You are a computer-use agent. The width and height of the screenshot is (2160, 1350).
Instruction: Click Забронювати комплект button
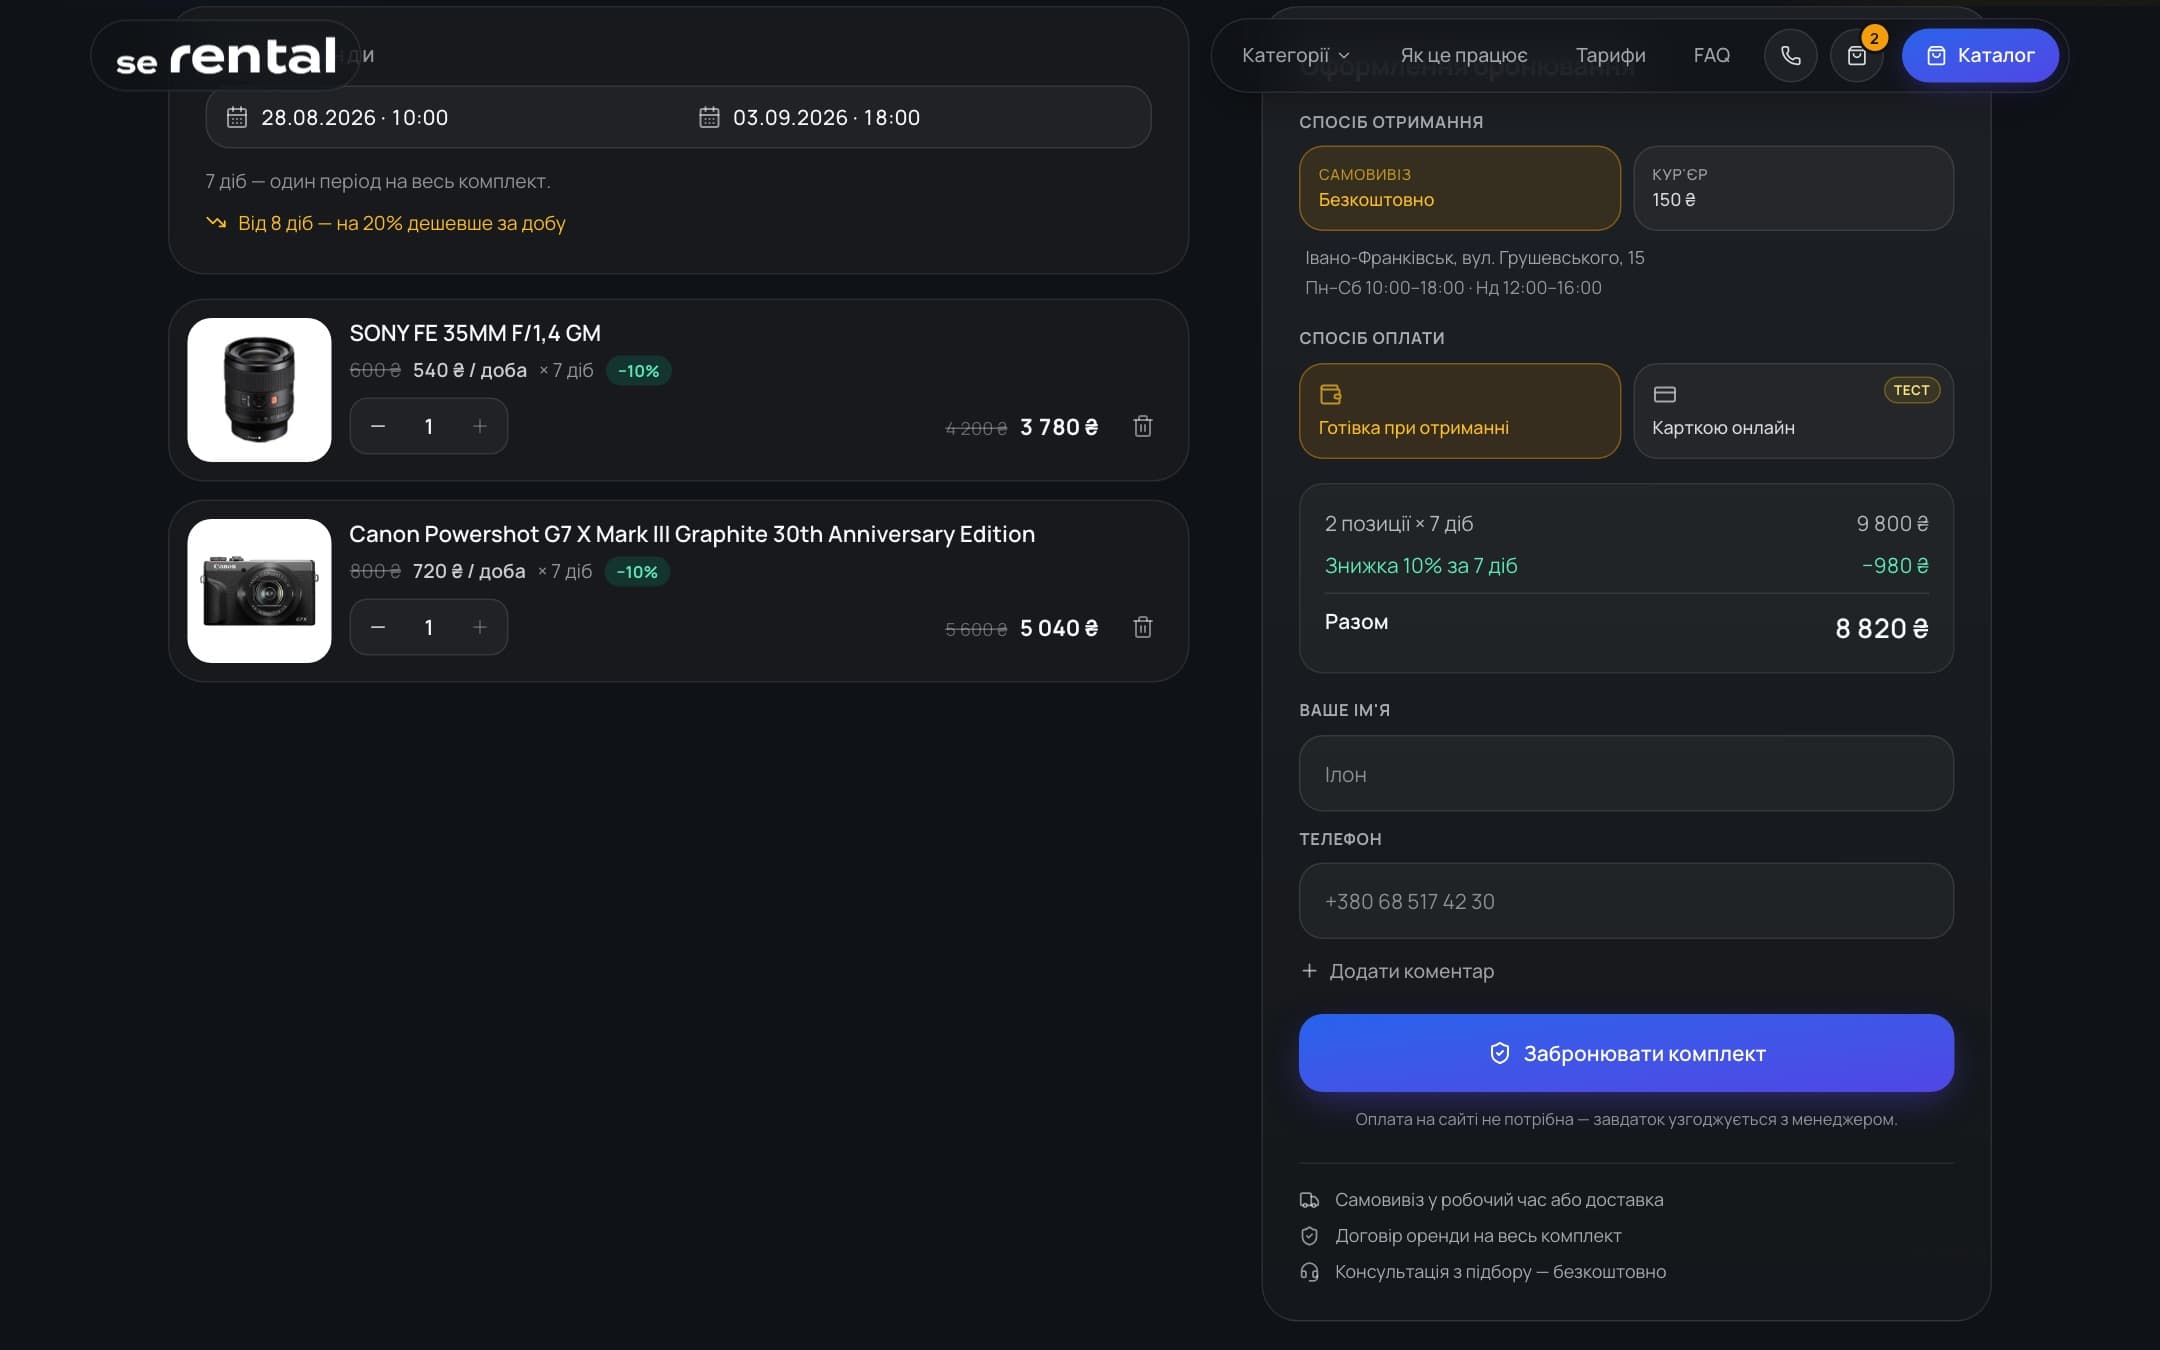point(1626,1053)
